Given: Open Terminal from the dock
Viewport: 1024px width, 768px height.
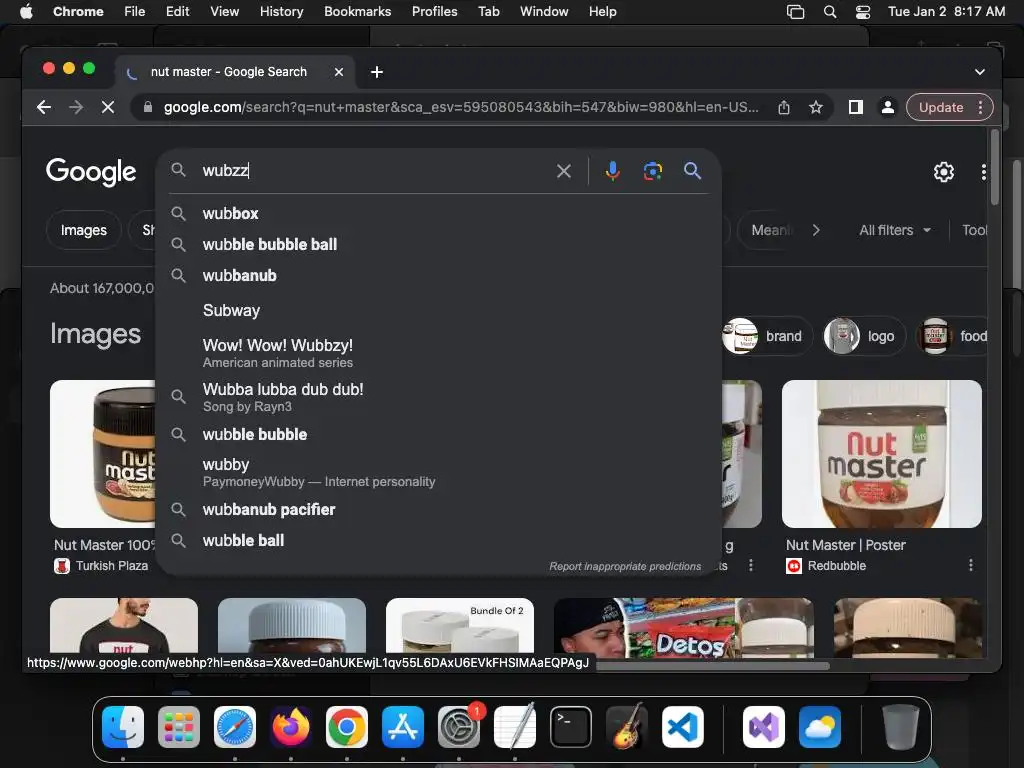Looking at the screenshot, I should click(x=571, y=727).
